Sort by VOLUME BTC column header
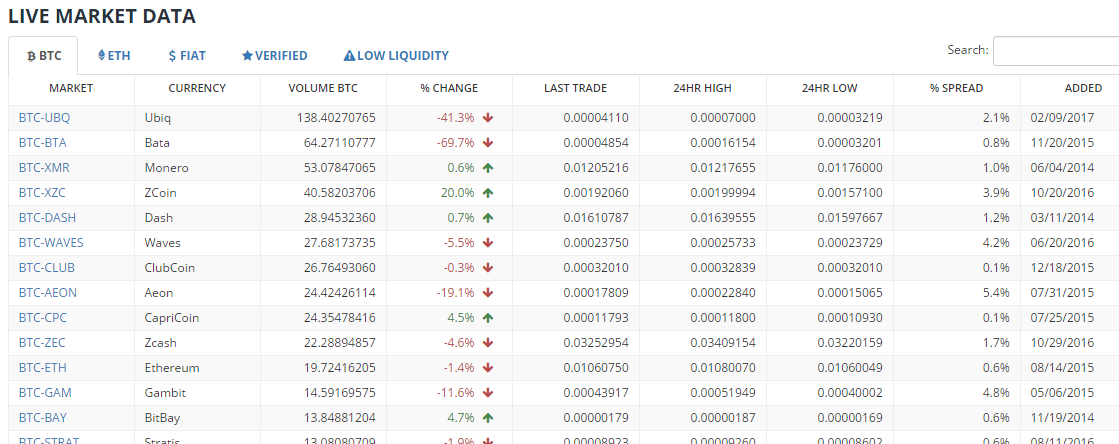1119x444 pixels. [x=323, y=89]
